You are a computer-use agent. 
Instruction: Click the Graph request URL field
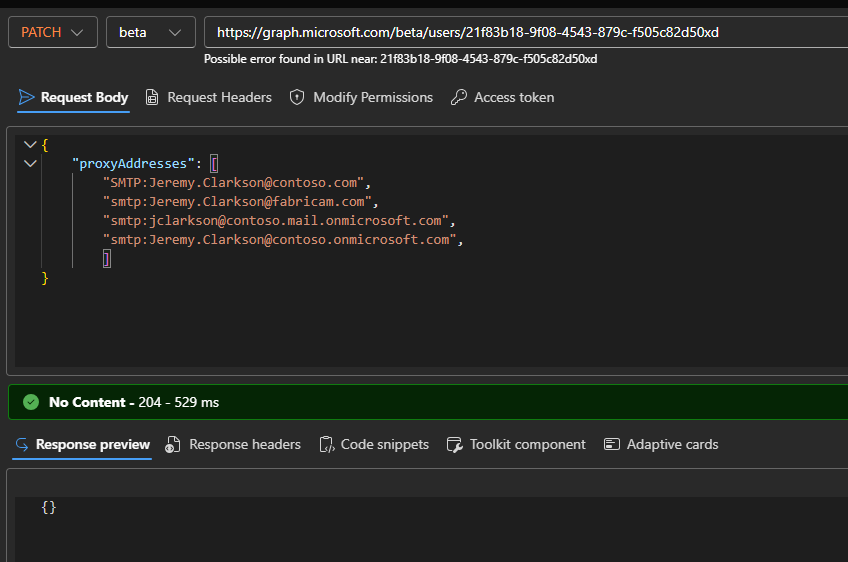point(520,32)
